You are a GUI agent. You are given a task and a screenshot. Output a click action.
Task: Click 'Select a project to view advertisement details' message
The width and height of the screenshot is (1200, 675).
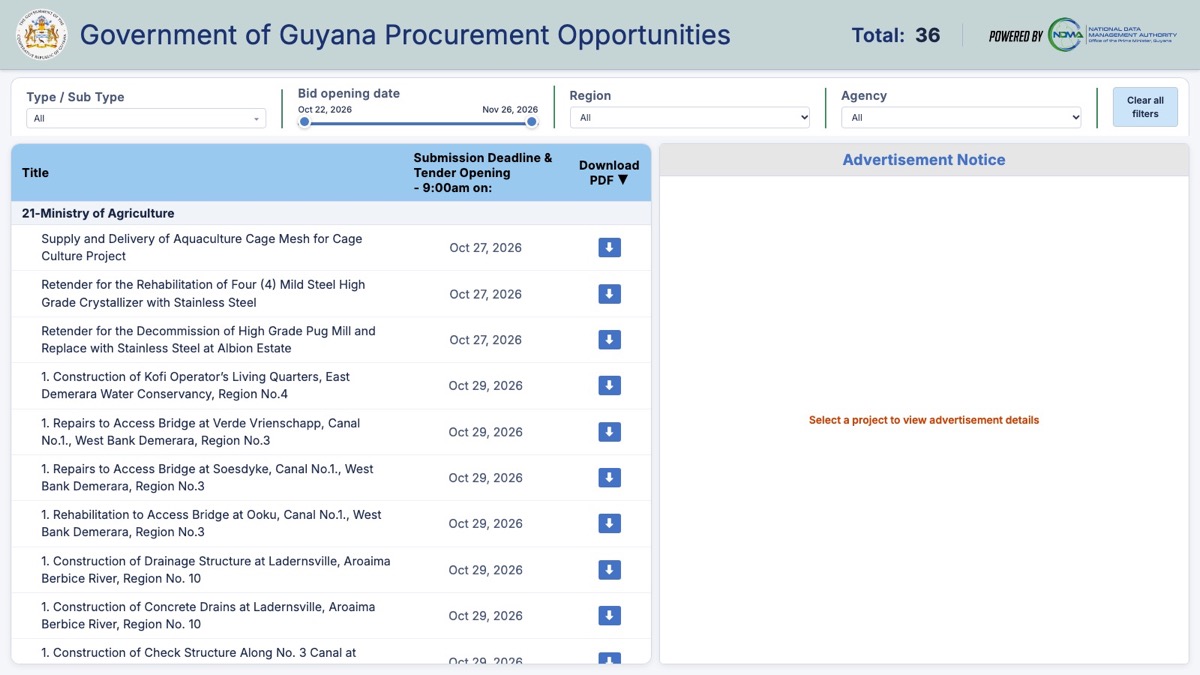click(x=924, y=420)
